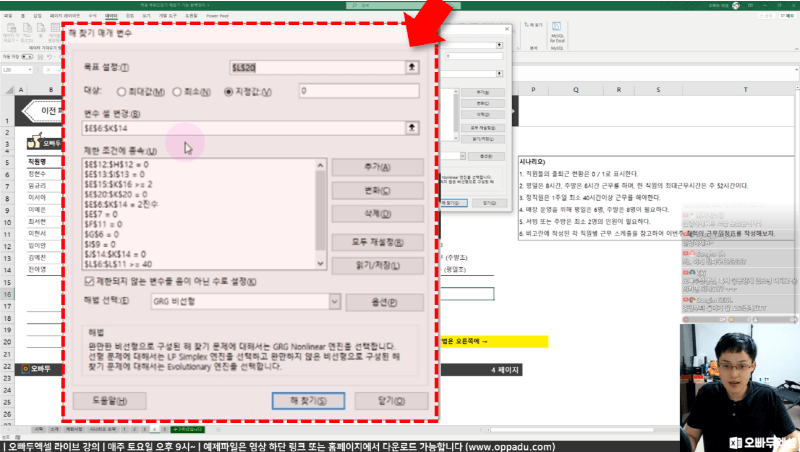800x452 pixels.
Task: Switch to the 삽입 ribbon tab
Action: 37,16
